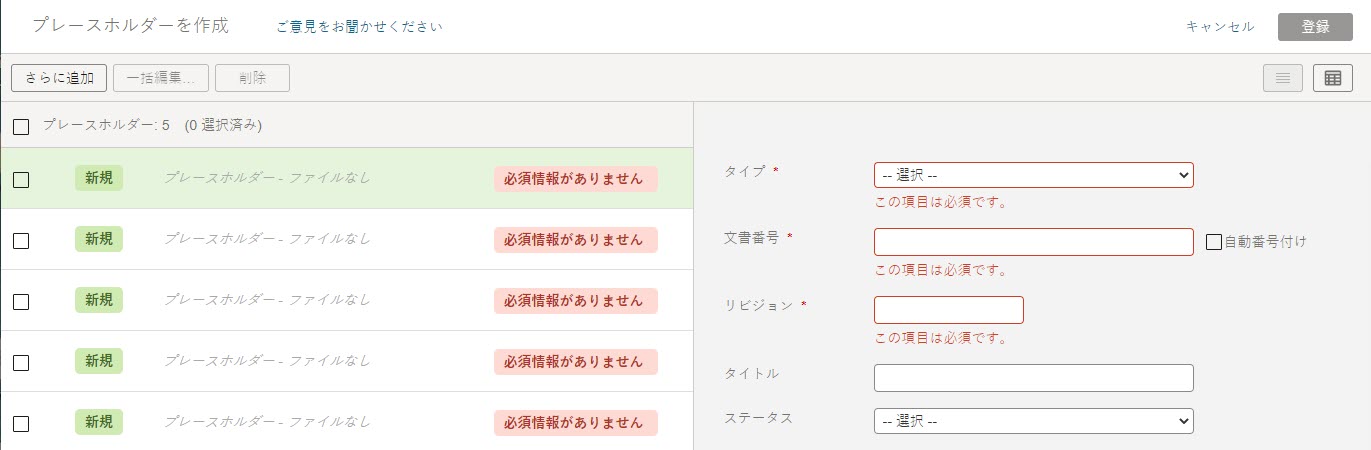Click 必須情報がありません warning on second row
1371x450 pixels.
[576, 240]
